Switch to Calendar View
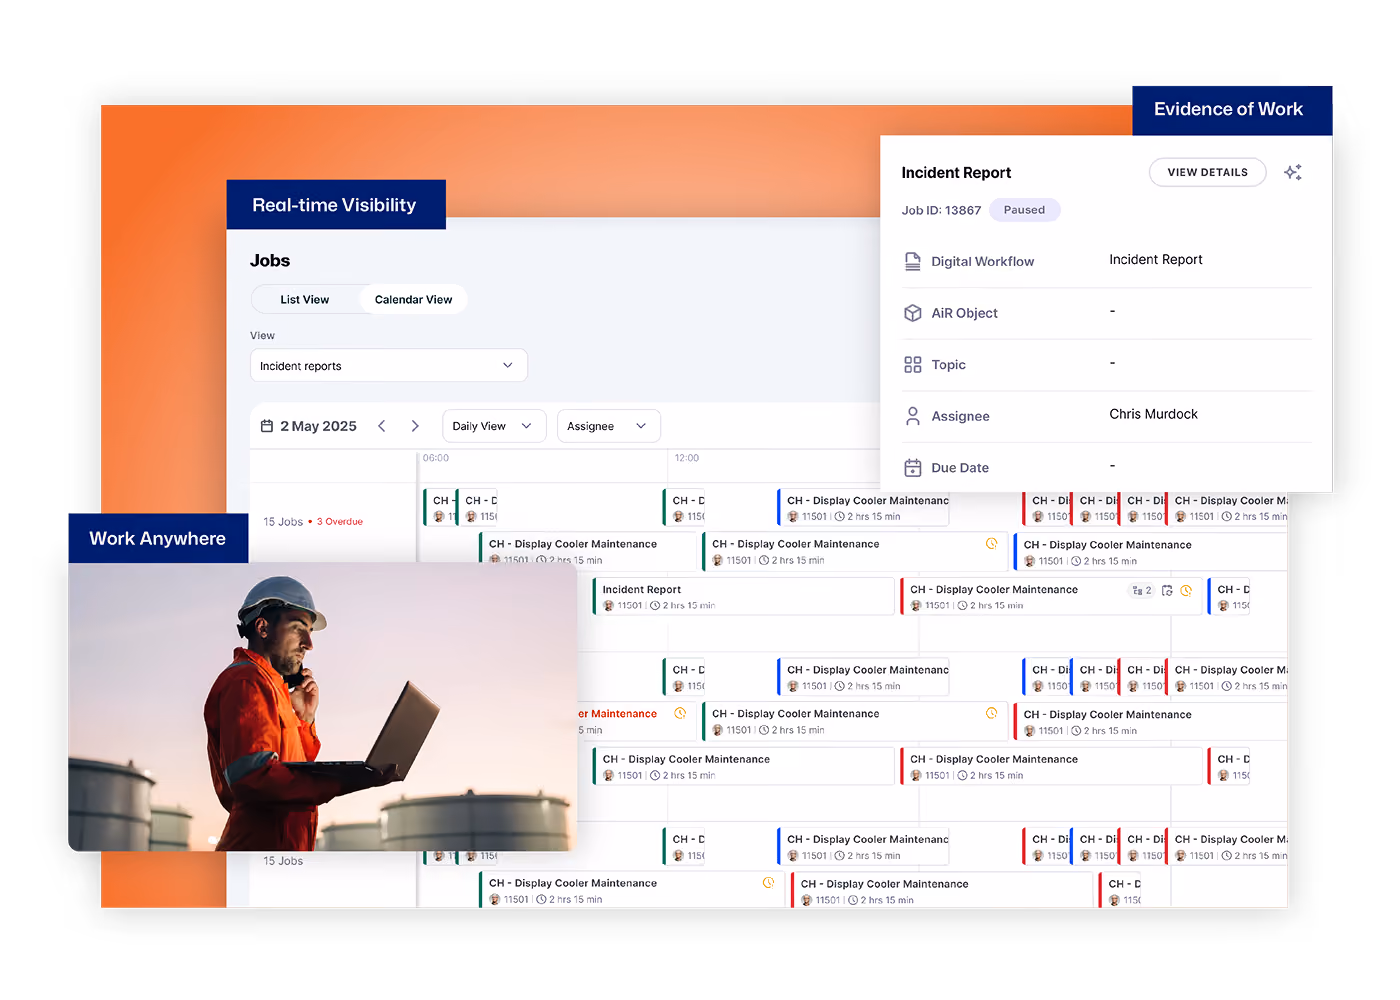Image resolution: width=1400 pixels, height=1000 pixels. [413, 300]
